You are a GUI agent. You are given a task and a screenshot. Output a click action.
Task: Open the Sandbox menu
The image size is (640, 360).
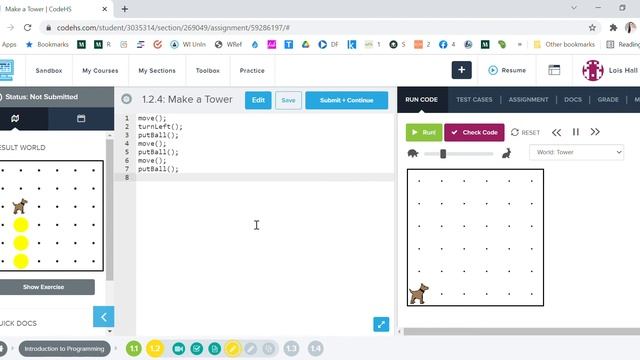[x=49, y=71]
